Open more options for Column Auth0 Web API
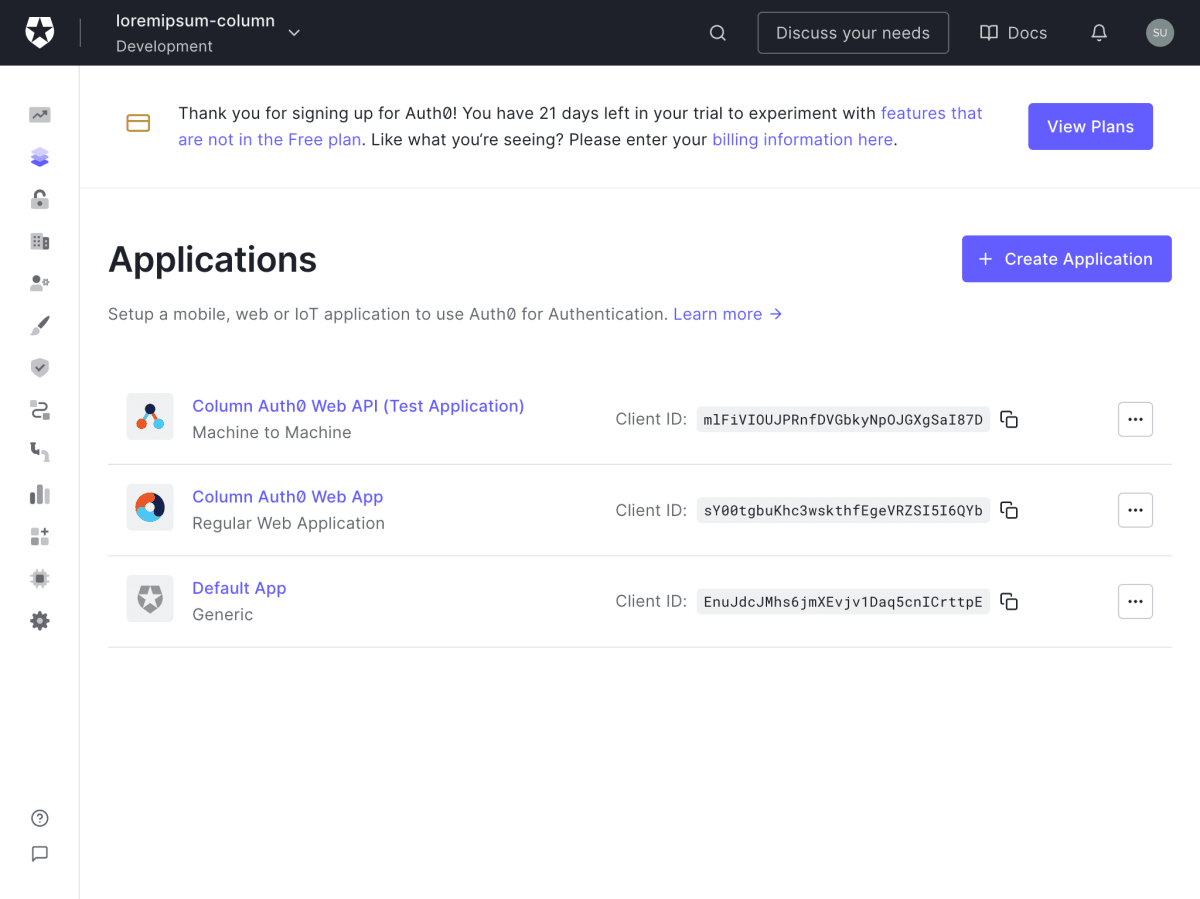 (1135, 419)
